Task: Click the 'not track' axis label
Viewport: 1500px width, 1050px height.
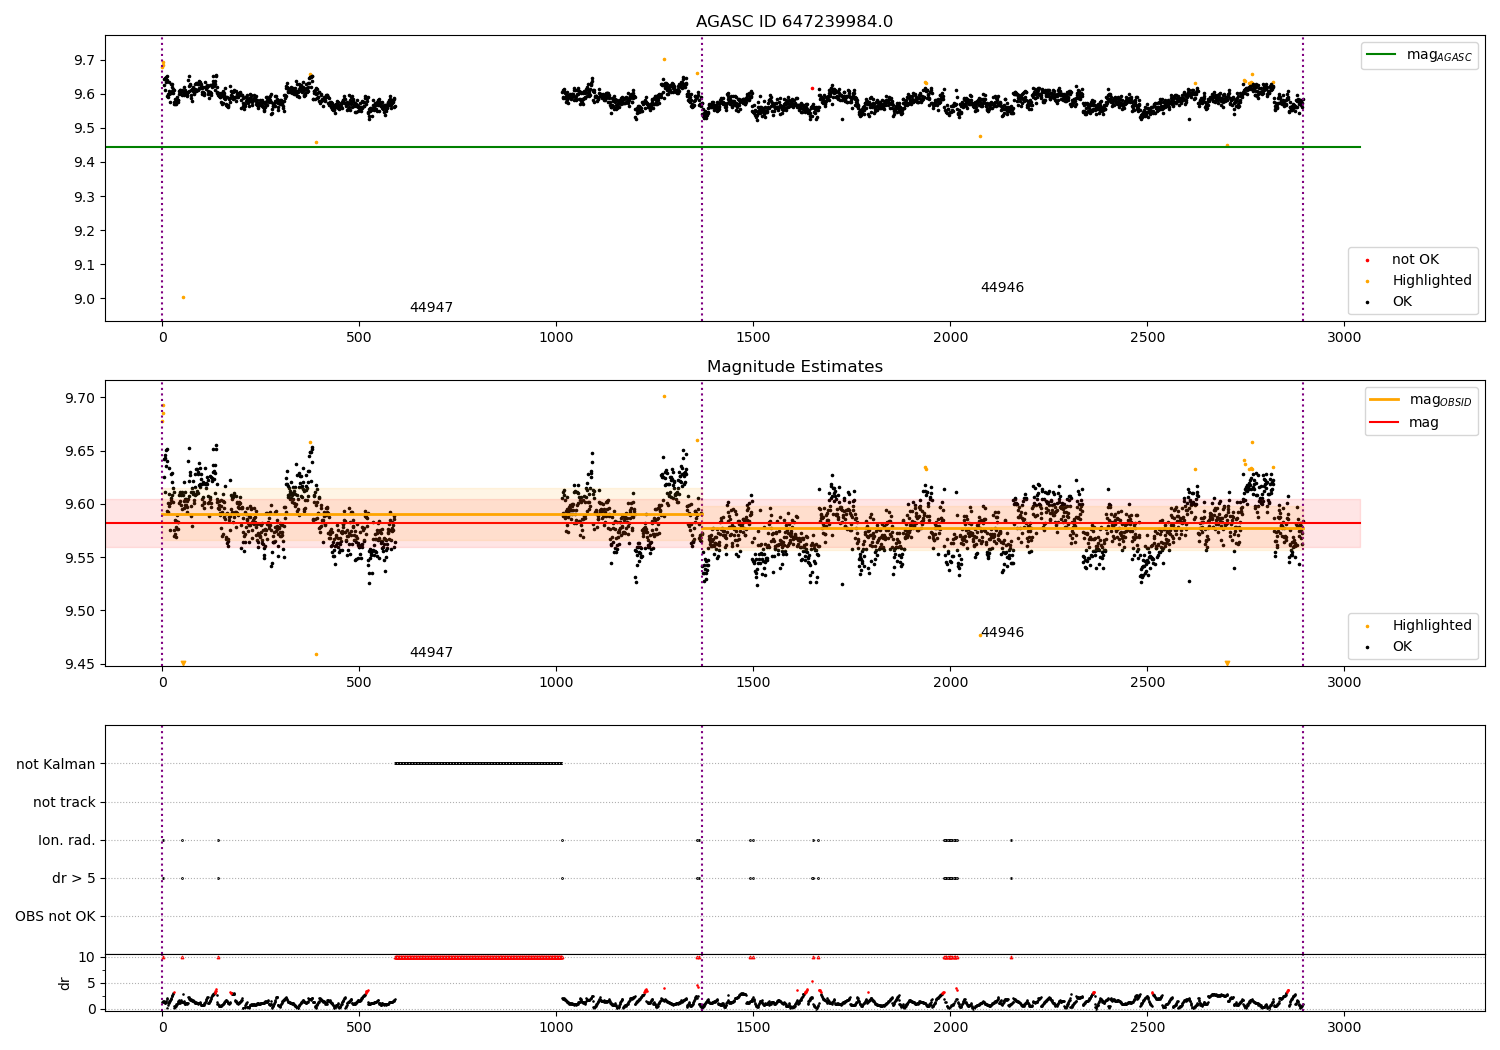Action: 64,802
